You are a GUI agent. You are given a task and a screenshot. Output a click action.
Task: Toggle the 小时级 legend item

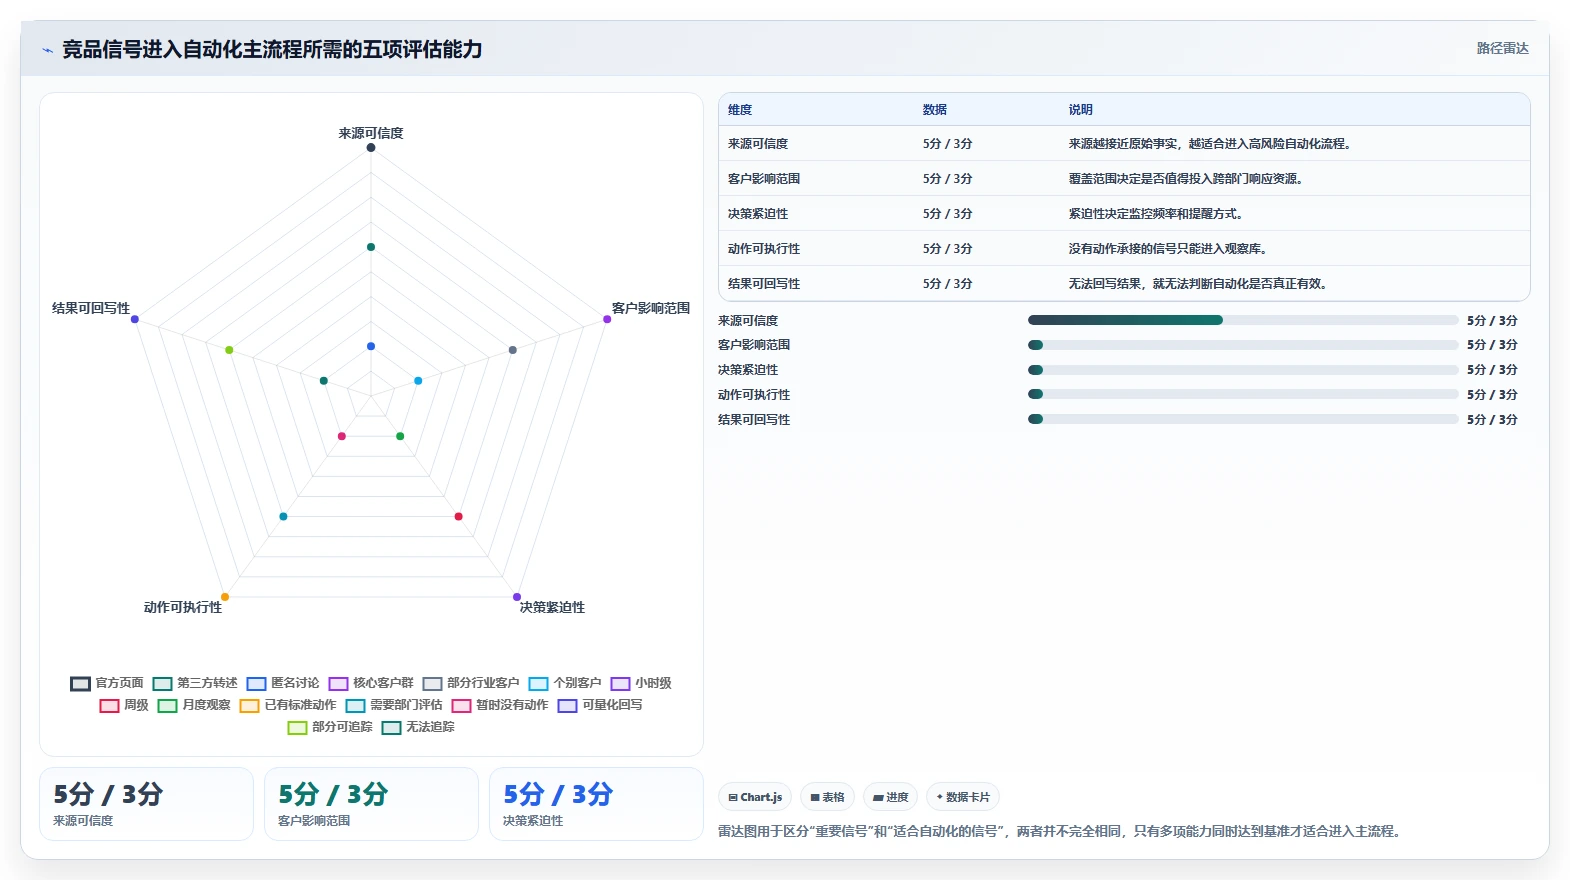pyautogui.click(x=641, y=683)
